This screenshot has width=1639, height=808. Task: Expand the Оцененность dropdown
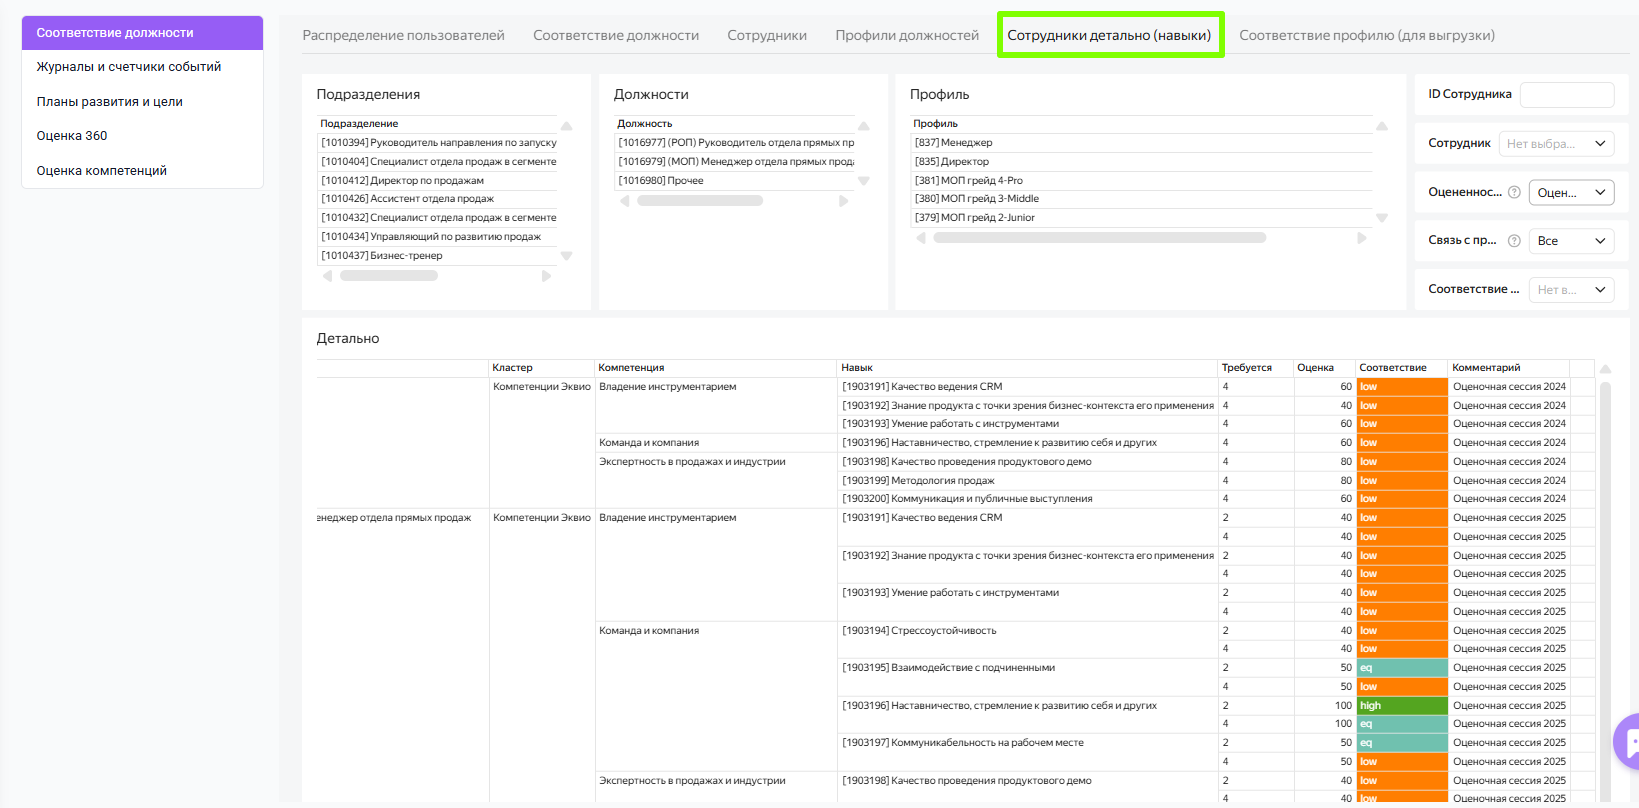(x=1571, y=192)
